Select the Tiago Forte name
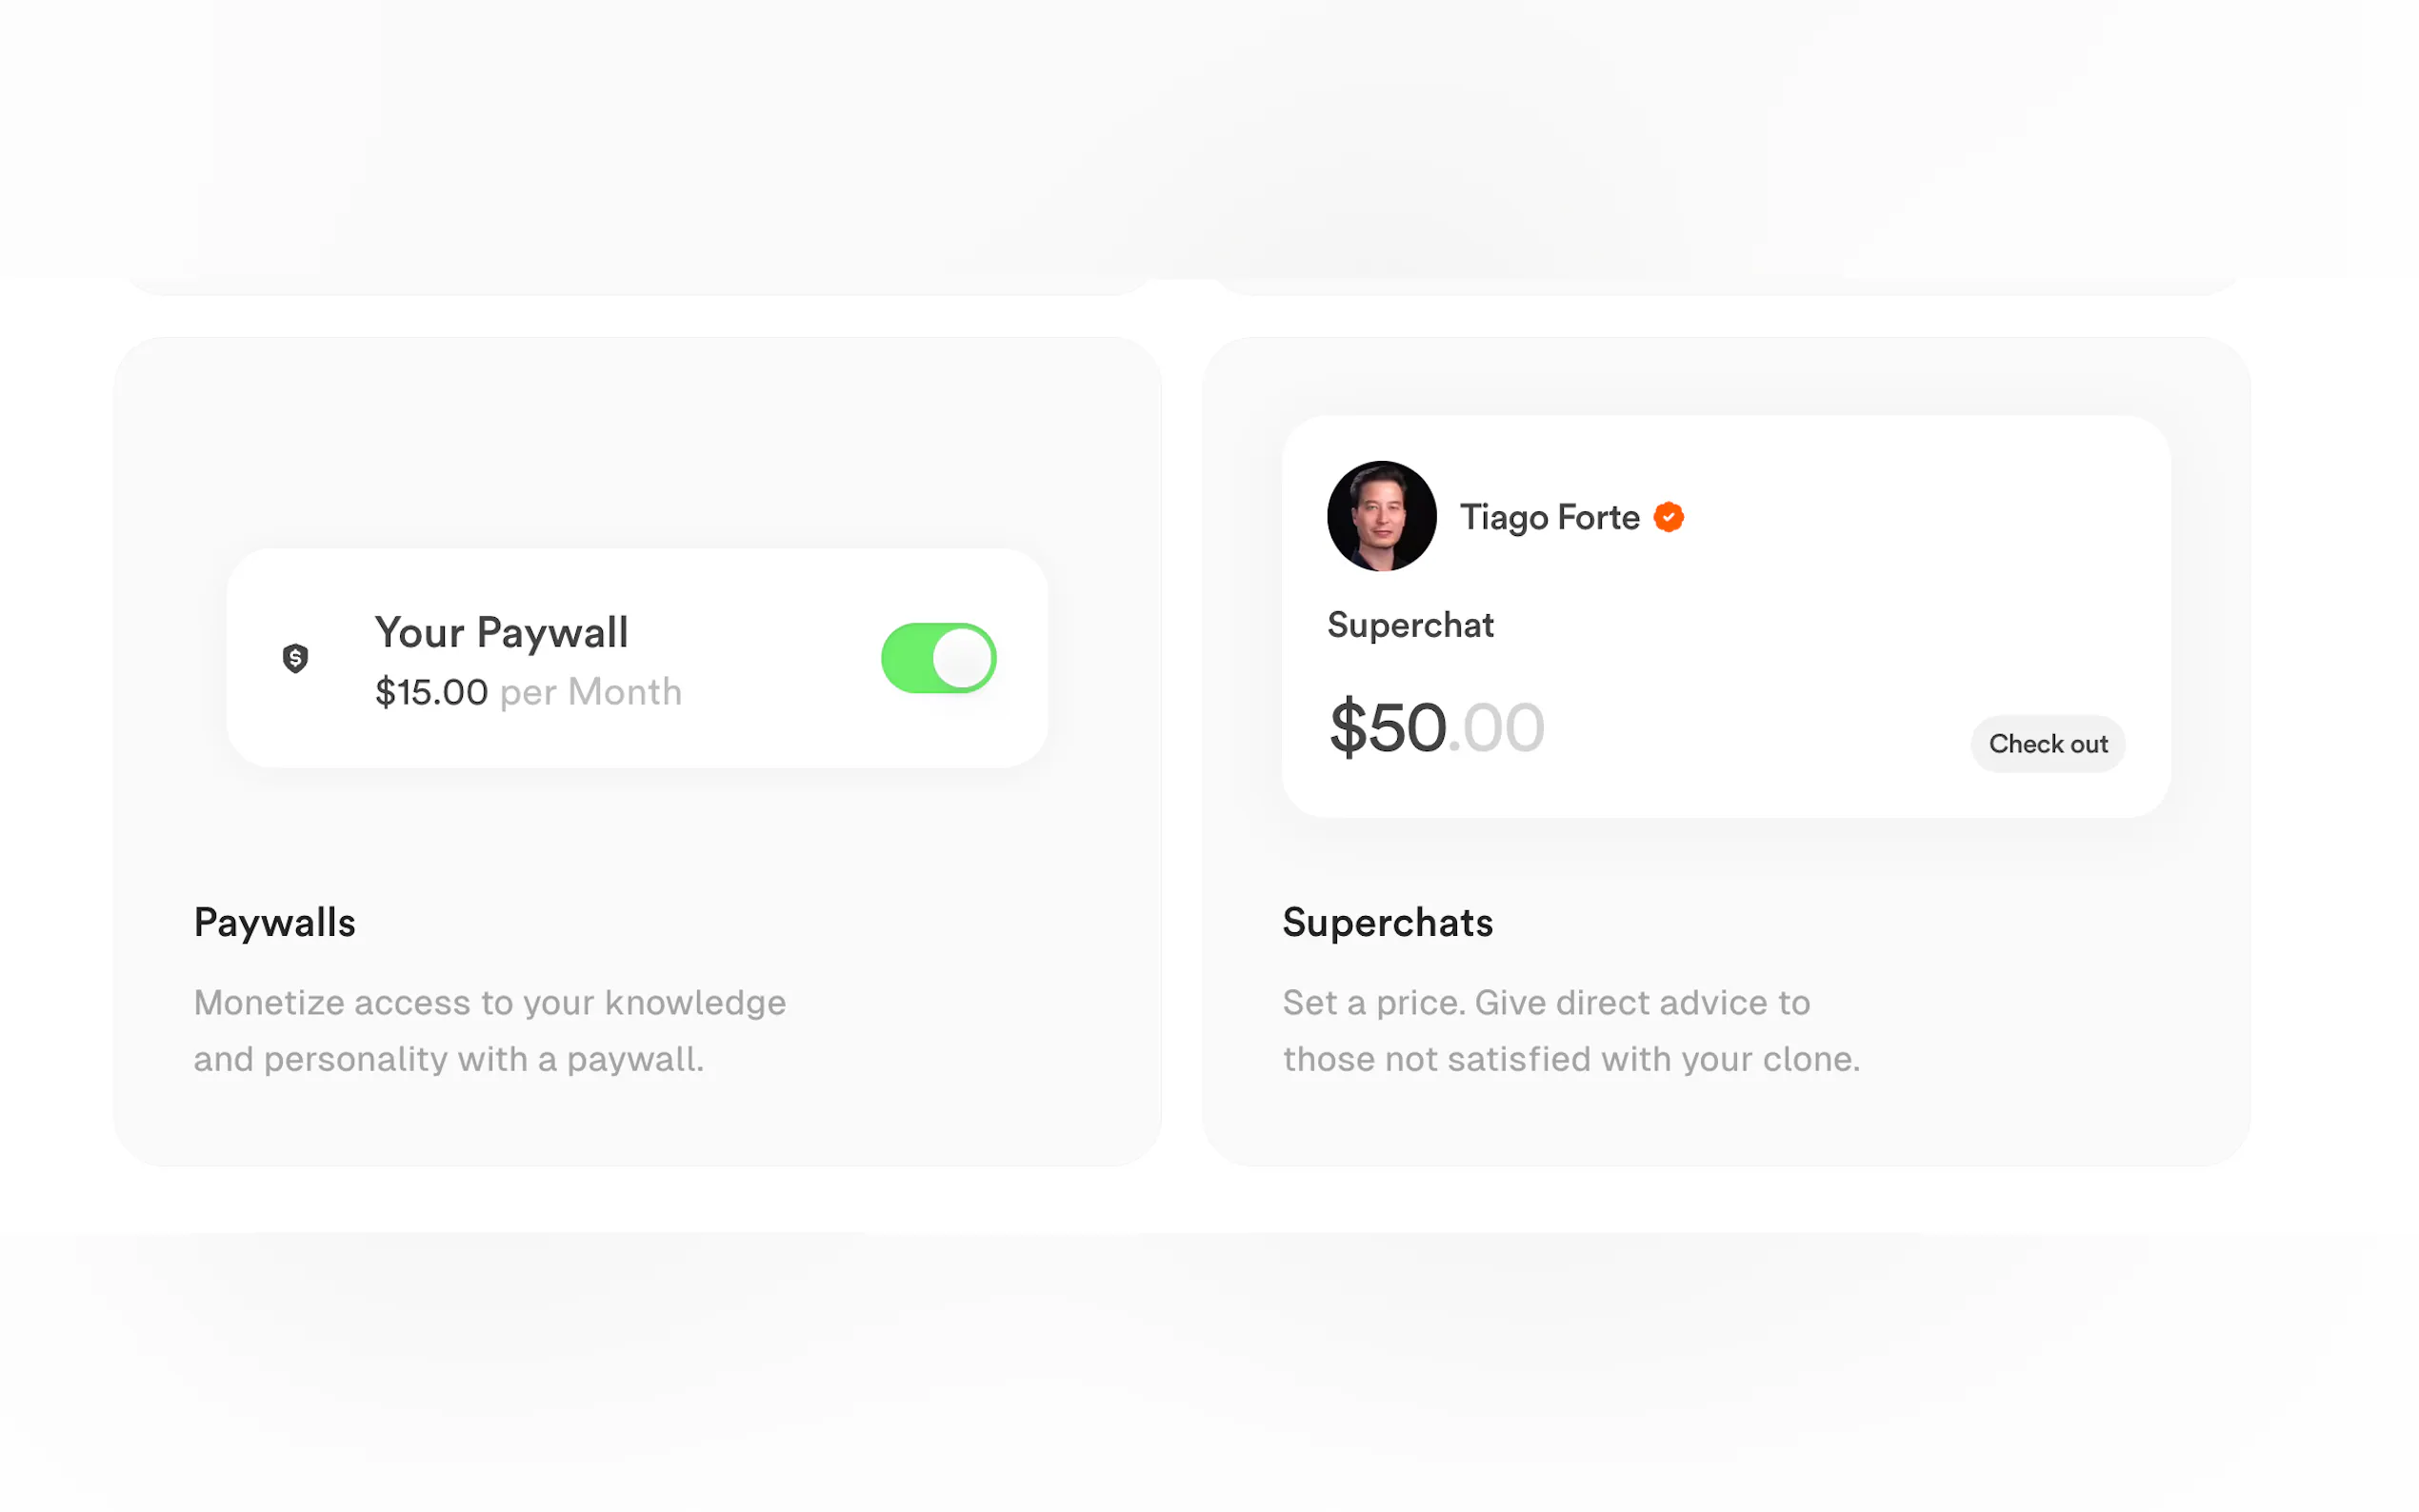 coord(1549,517)
